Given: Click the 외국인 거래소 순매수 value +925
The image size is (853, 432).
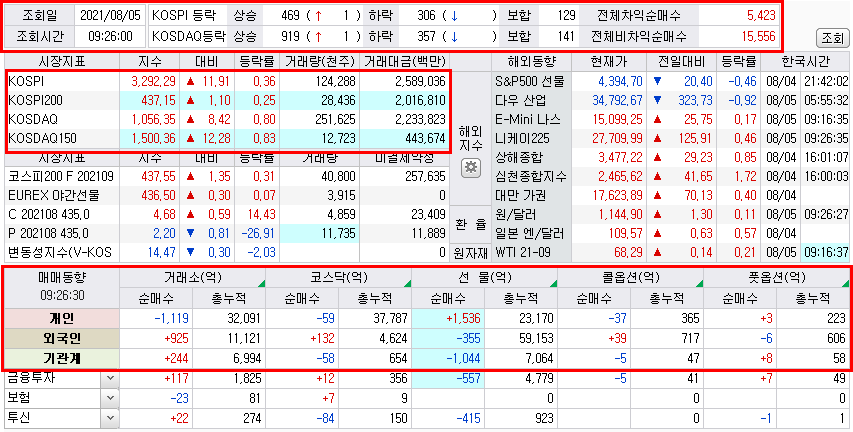Looking at the screenshot, I should point(176,338).
